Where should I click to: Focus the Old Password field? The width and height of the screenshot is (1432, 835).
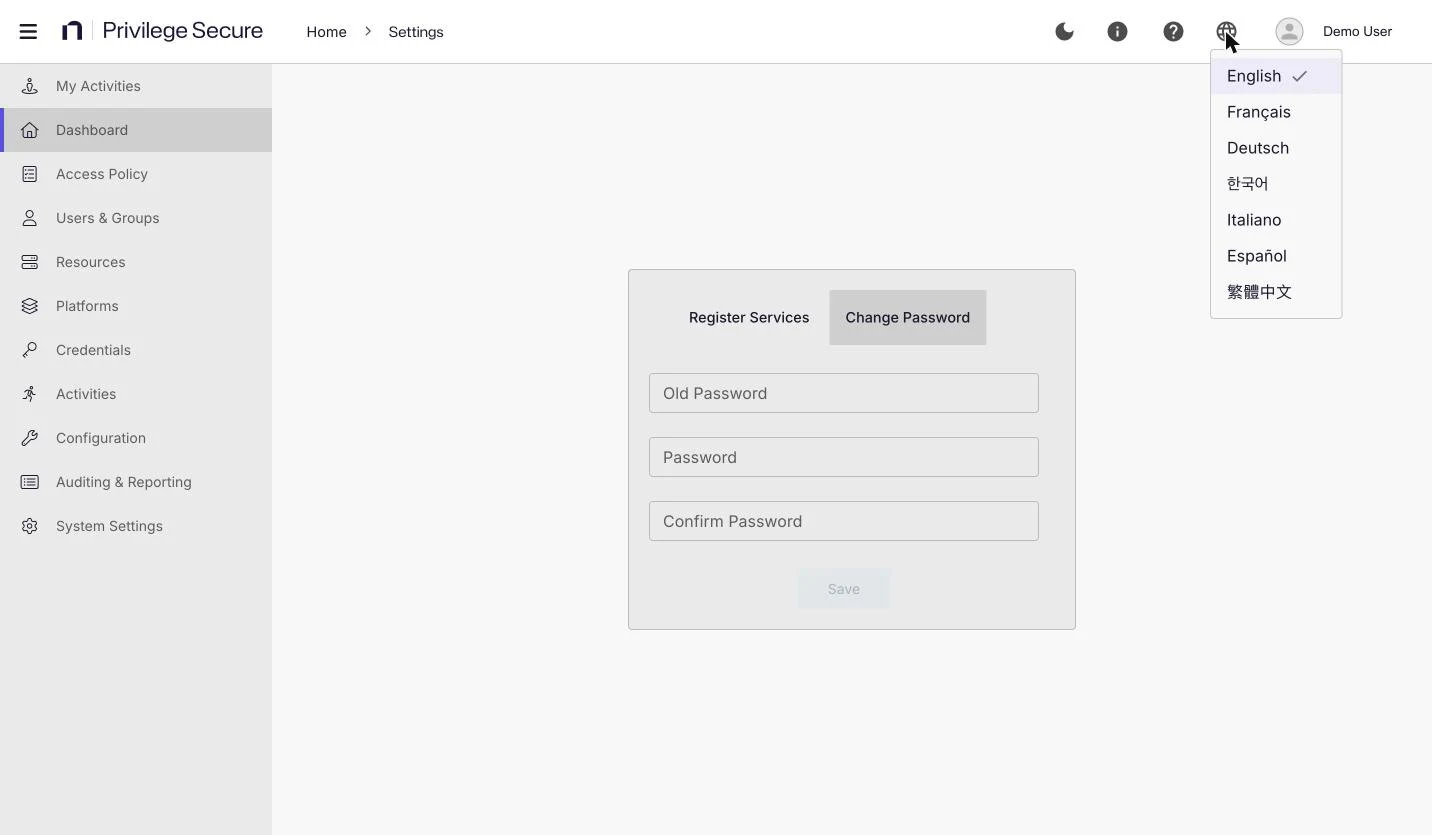click(844, 393)
